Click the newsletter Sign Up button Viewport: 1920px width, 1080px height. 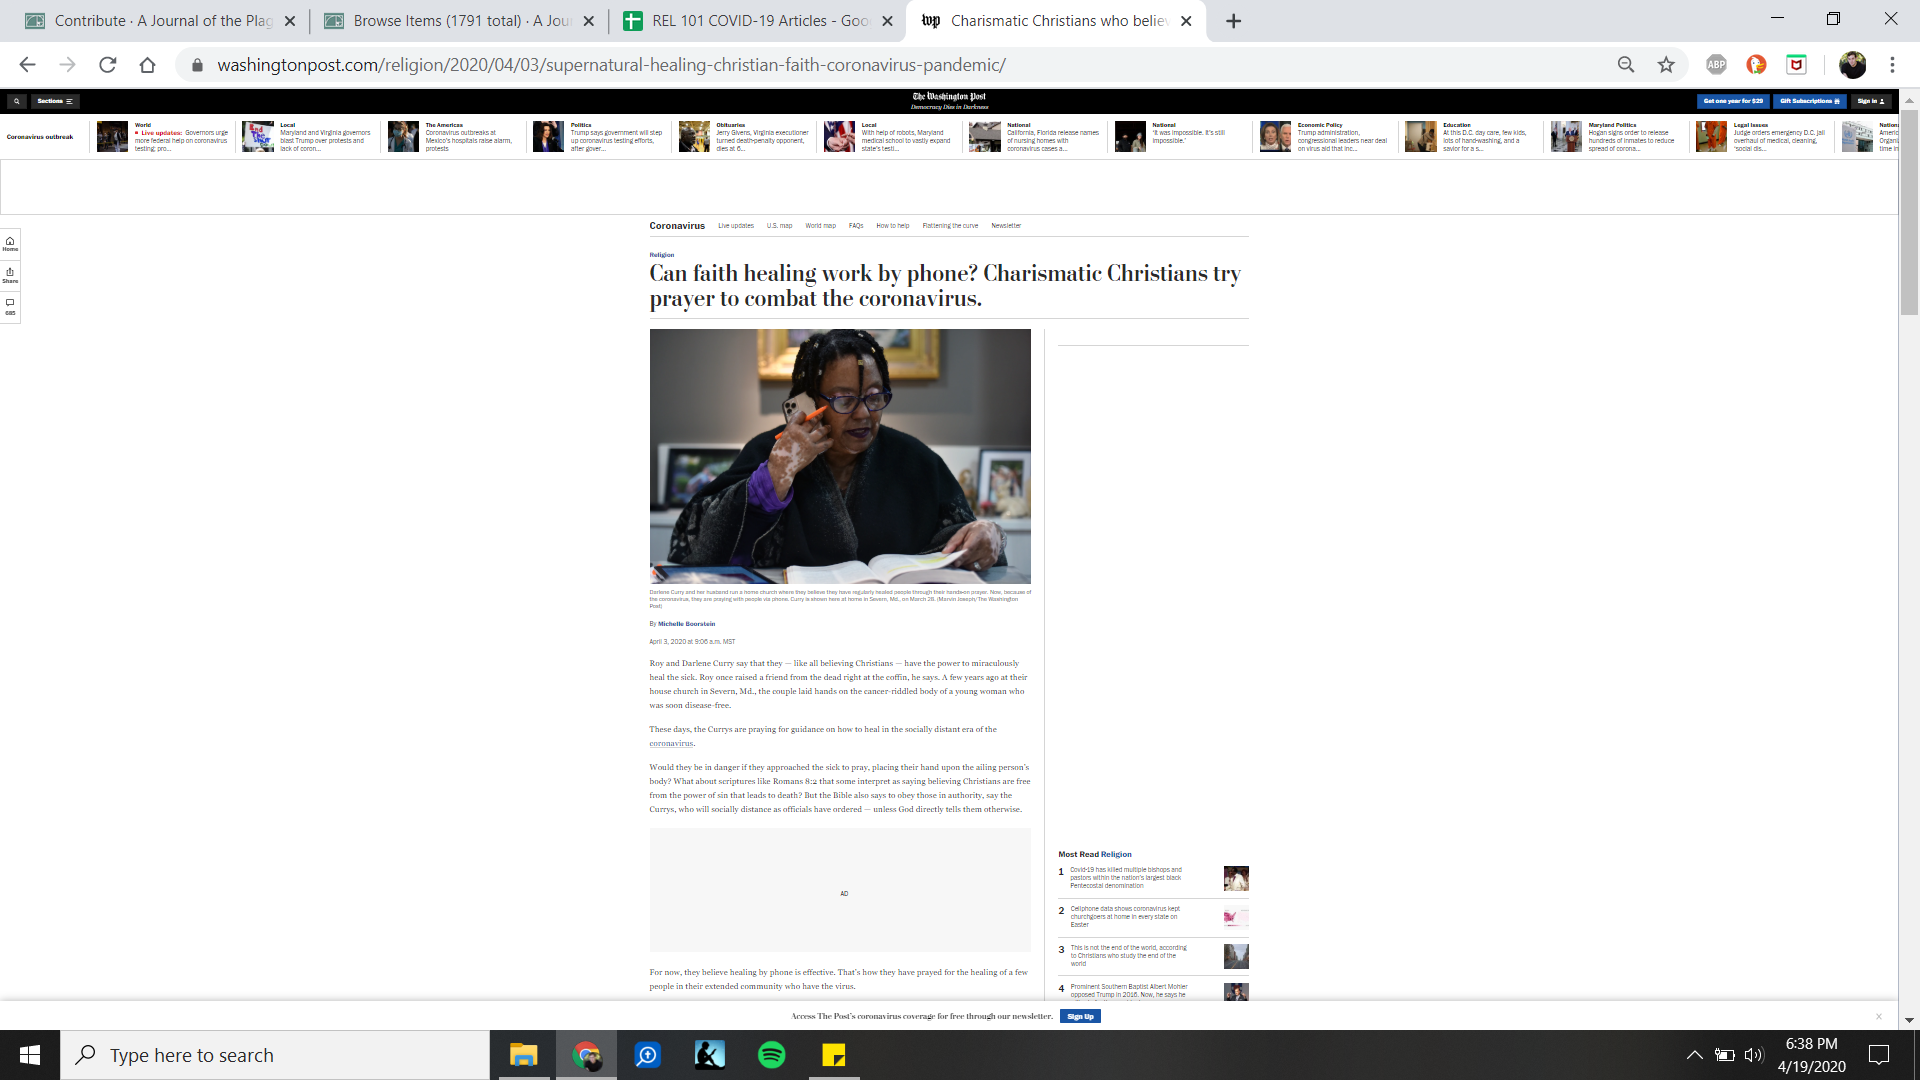tap(1080, 1016)
